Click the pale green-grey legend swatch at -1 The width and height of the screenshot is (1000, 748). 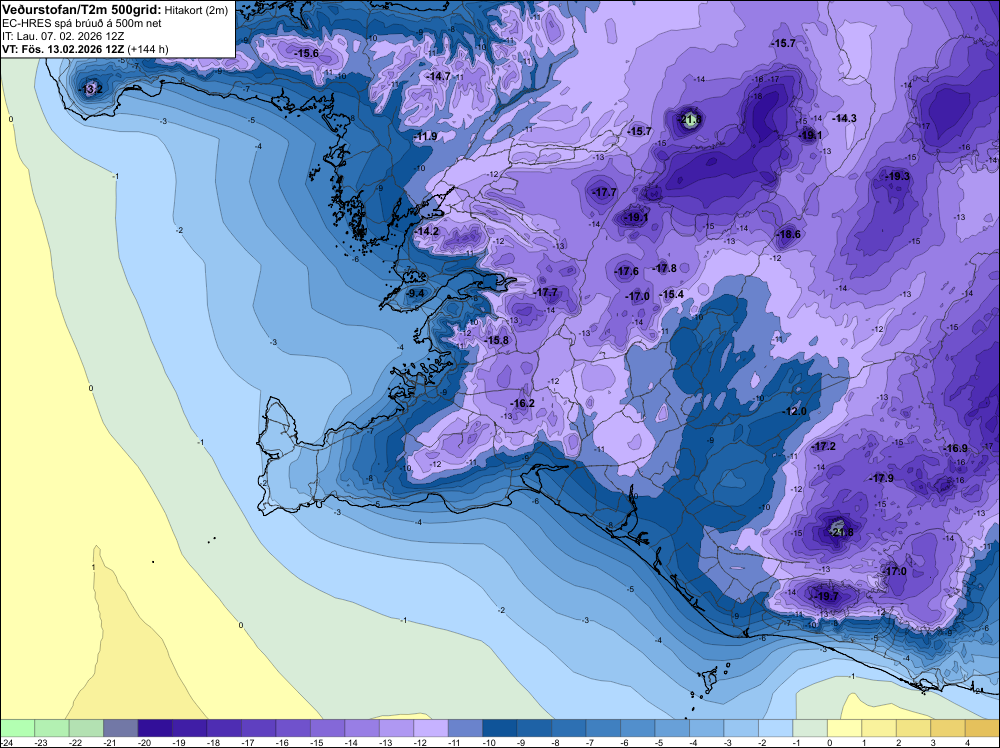pos(809,728)
